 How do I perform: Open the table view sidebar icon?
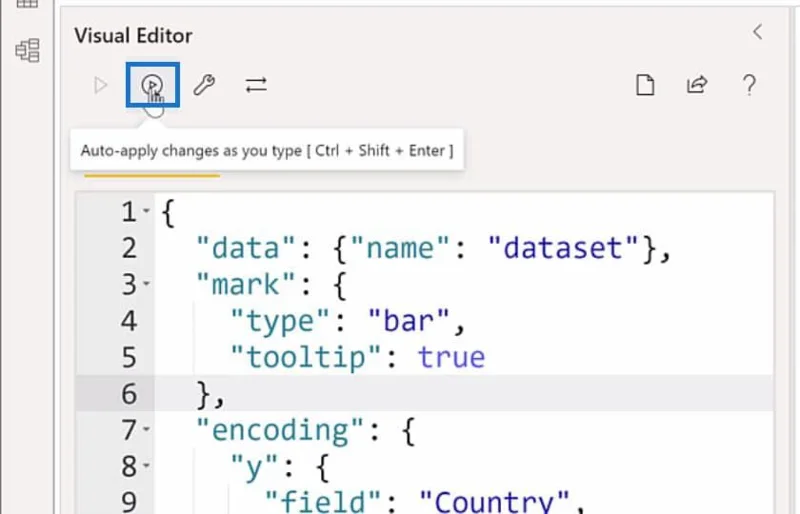pyautogui.click(x=28, y=4)
